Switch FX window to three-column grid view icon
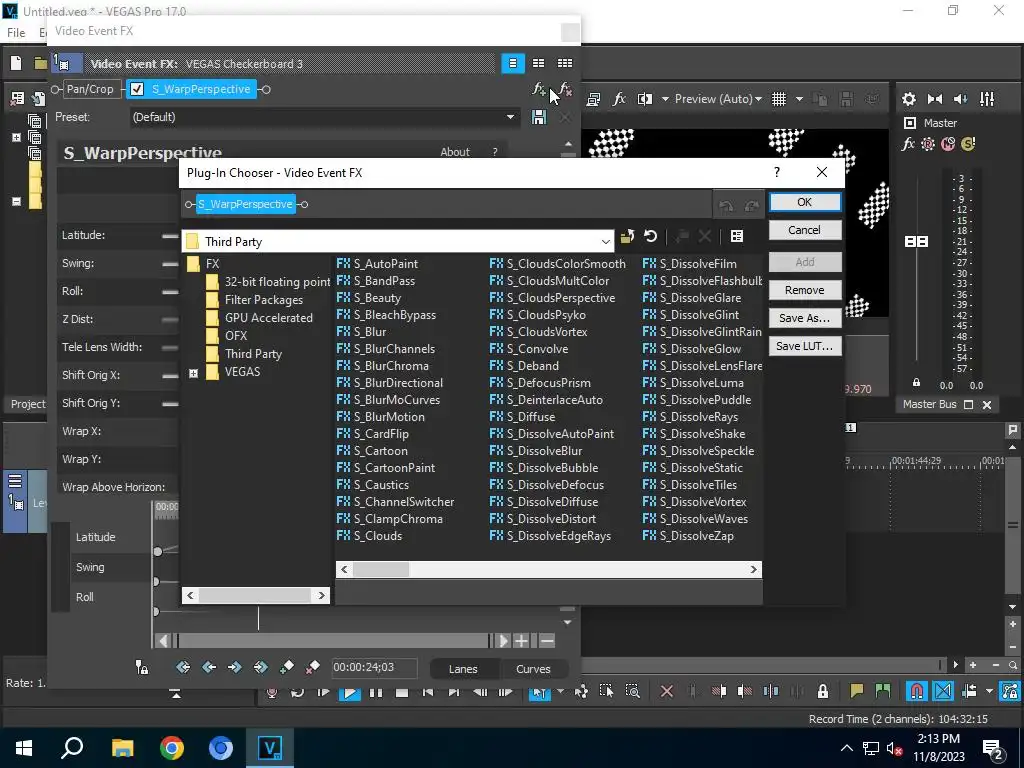Screen dimensions: 1024x768 pyautogui.click(x=565, y=63)
